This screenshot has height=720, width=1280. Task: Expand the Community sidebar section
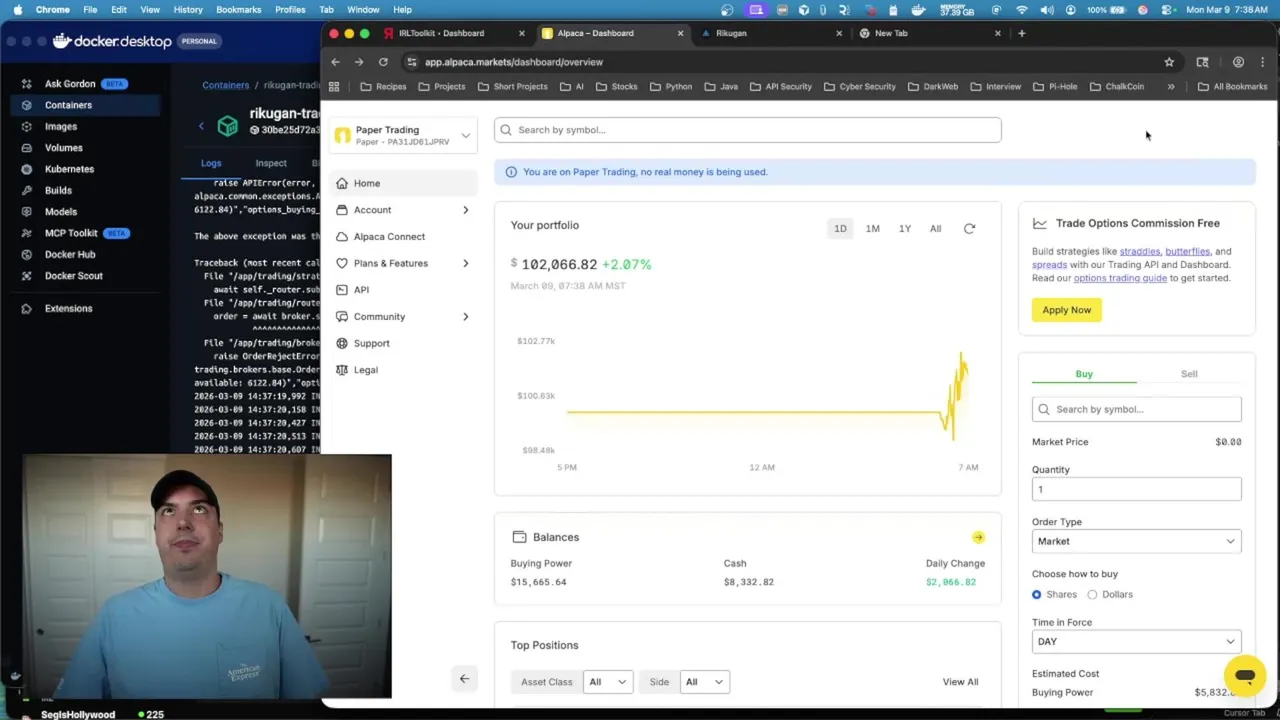click(x=402, y=317)
